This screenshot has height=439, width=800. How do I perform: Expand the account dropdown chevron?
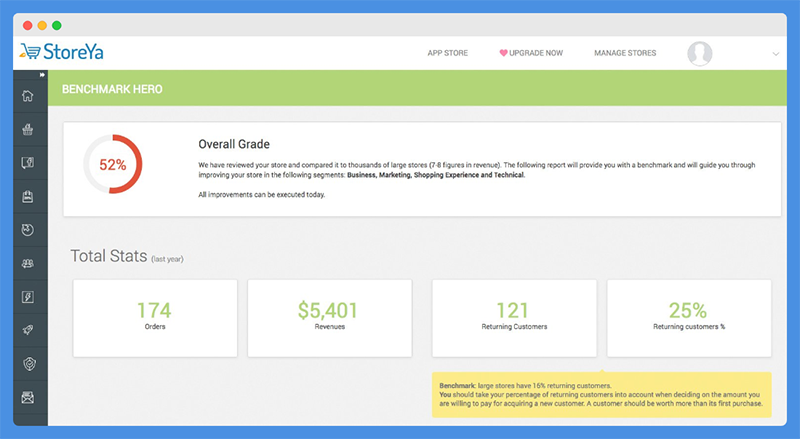coord(776,54)
